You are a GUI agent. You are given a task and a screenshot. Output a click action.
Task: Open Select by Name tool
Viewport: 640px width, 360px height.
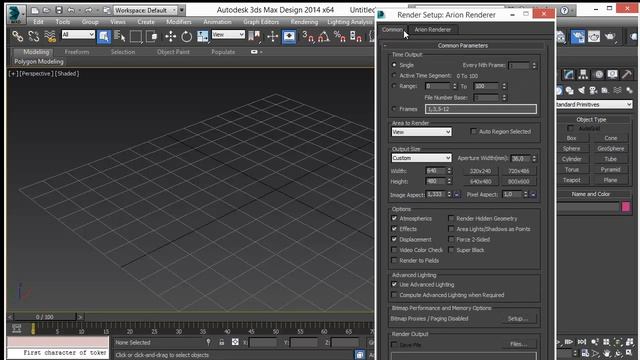click(119, 37)
